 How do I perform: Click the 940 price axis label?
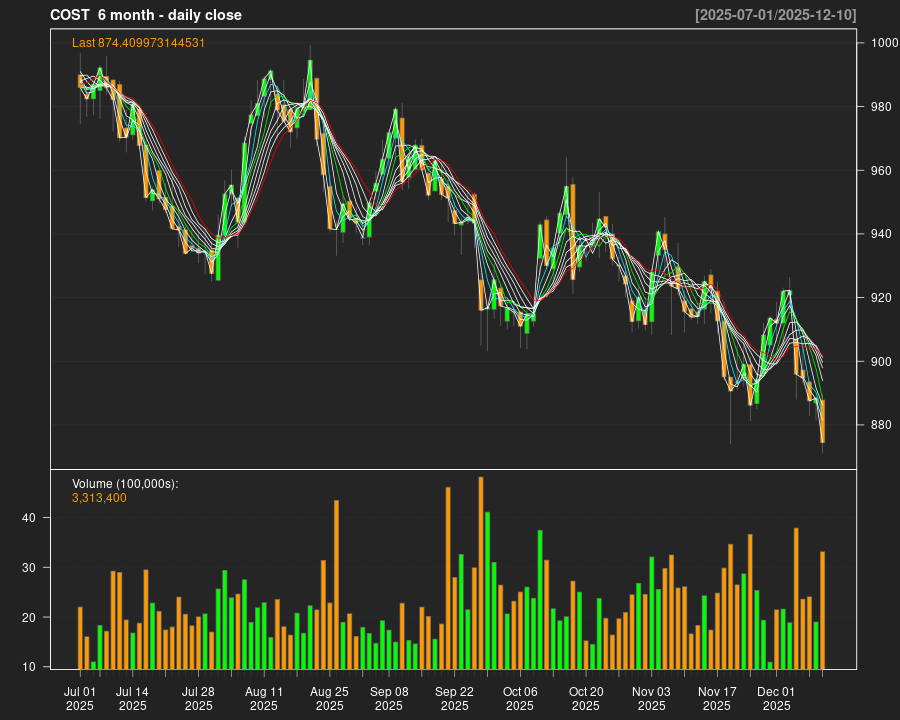coord(881,234)
